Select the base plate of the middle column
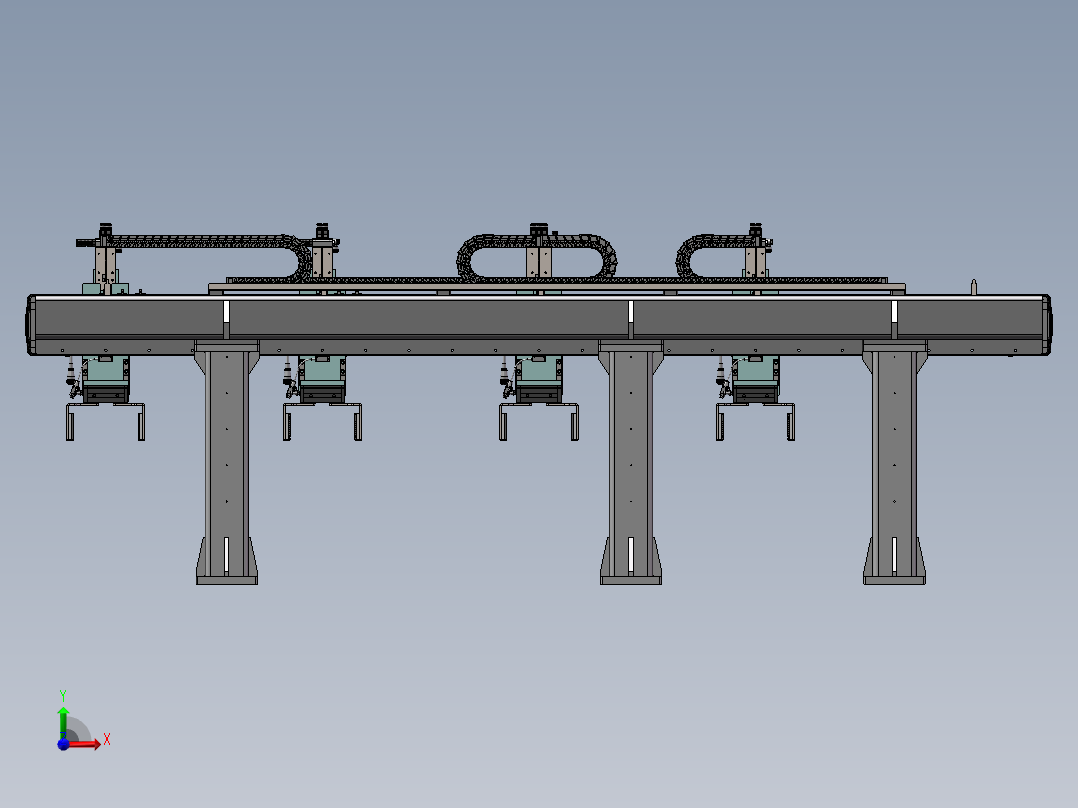Screen dimensions: 1078x808 630,580
